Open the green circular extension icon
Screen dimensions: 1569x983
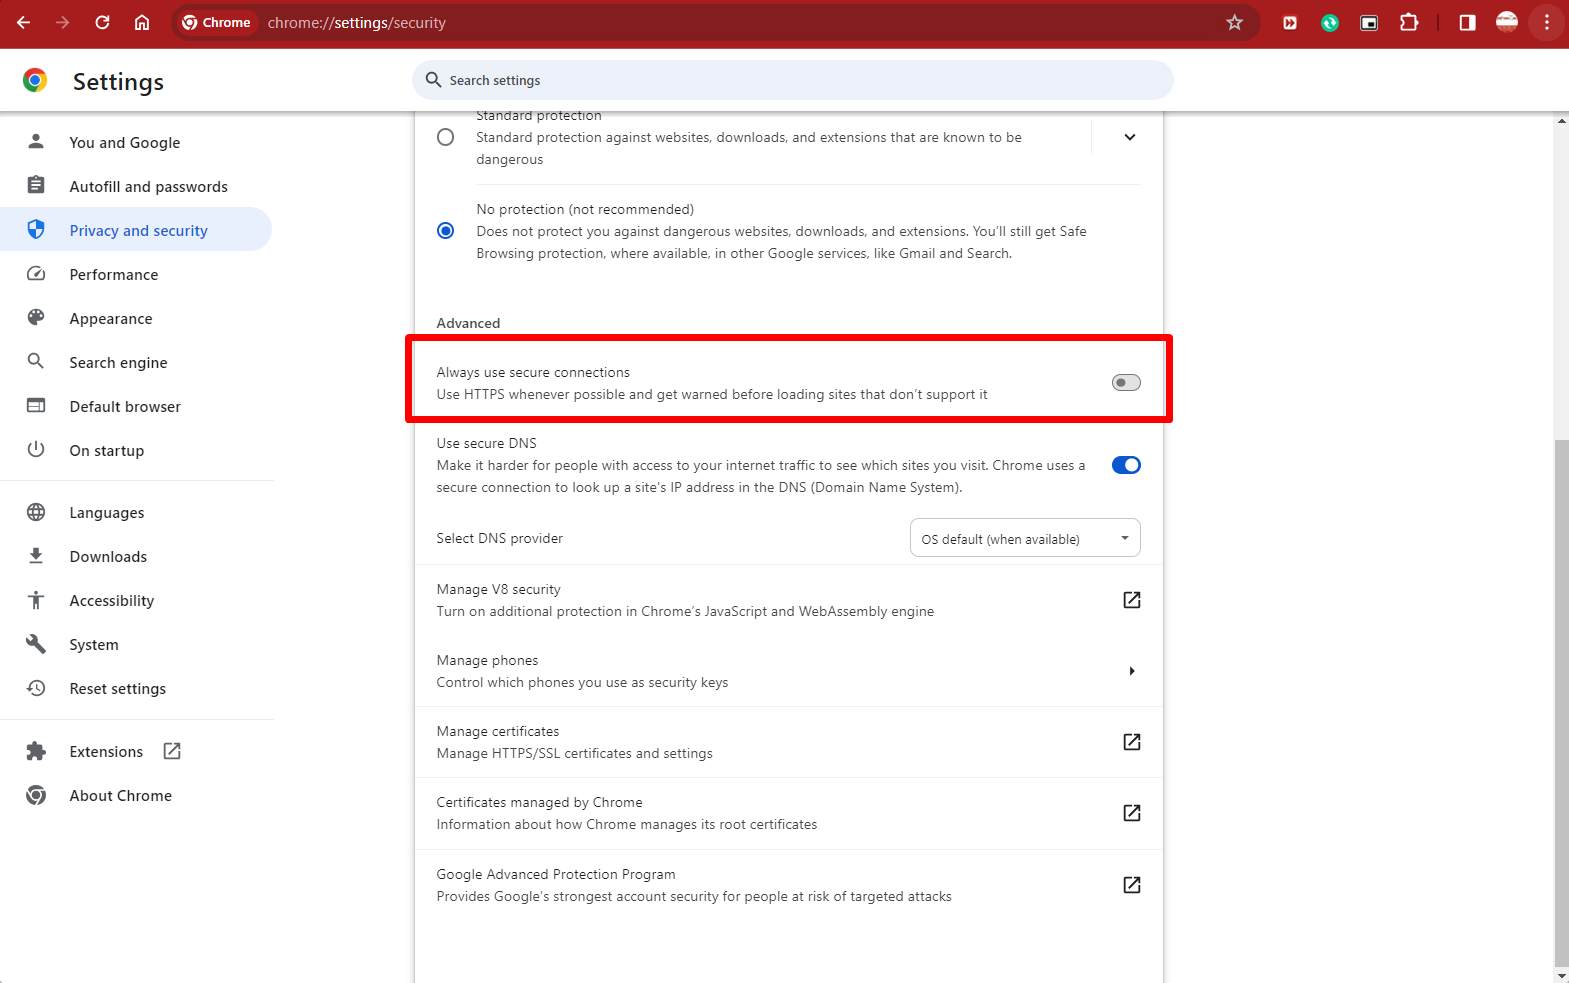tap(1330, 22)
